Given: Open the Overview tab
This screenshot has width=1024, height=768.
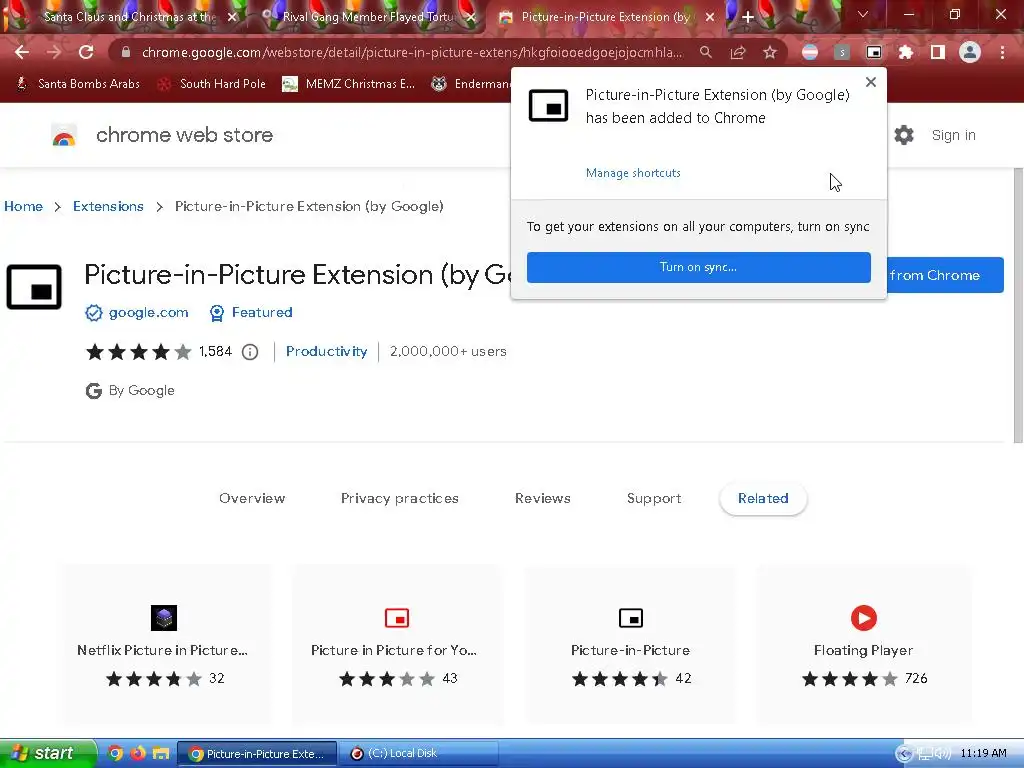Looking at the screenshot, I should point(252,498).
